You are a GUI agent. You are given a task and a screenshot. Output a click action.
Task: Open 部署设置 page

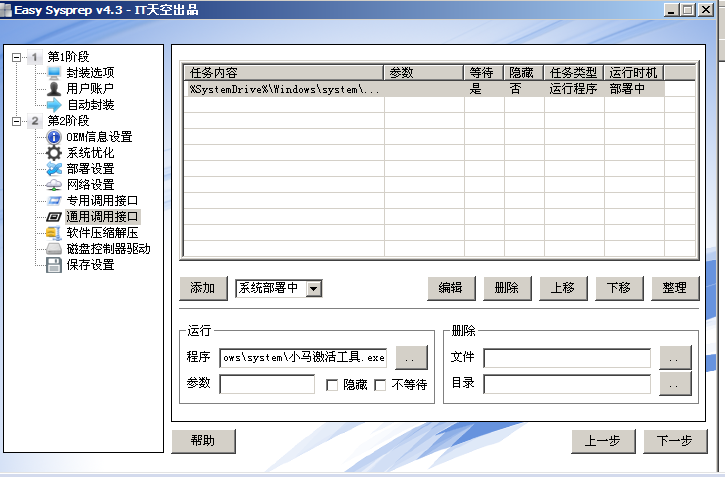coord(90,169)
